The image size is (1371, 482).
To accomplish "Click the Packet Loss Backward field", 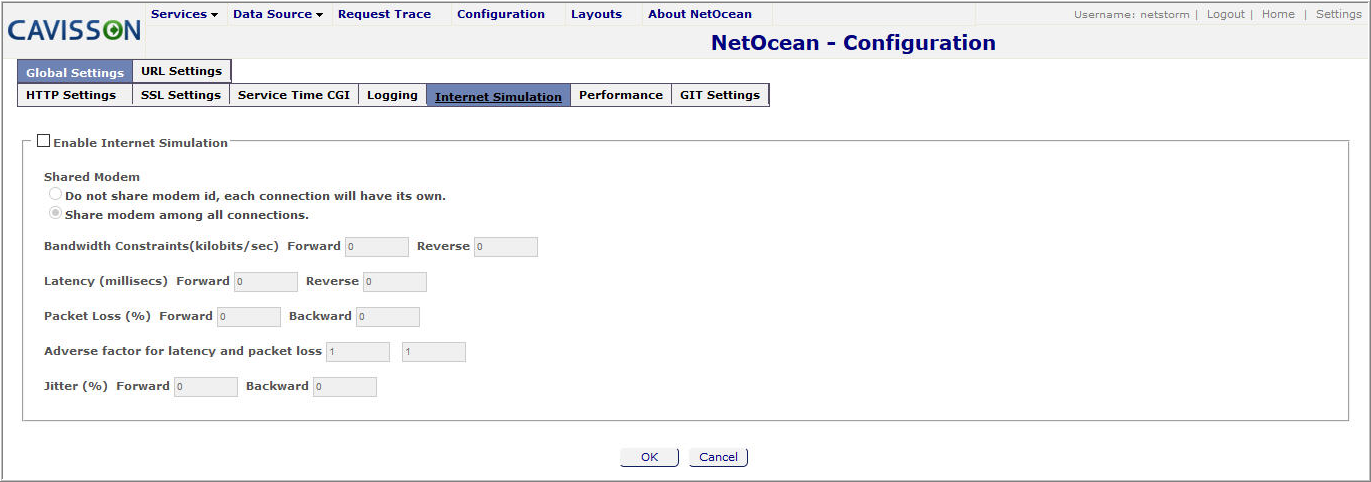I will (388, 317).
